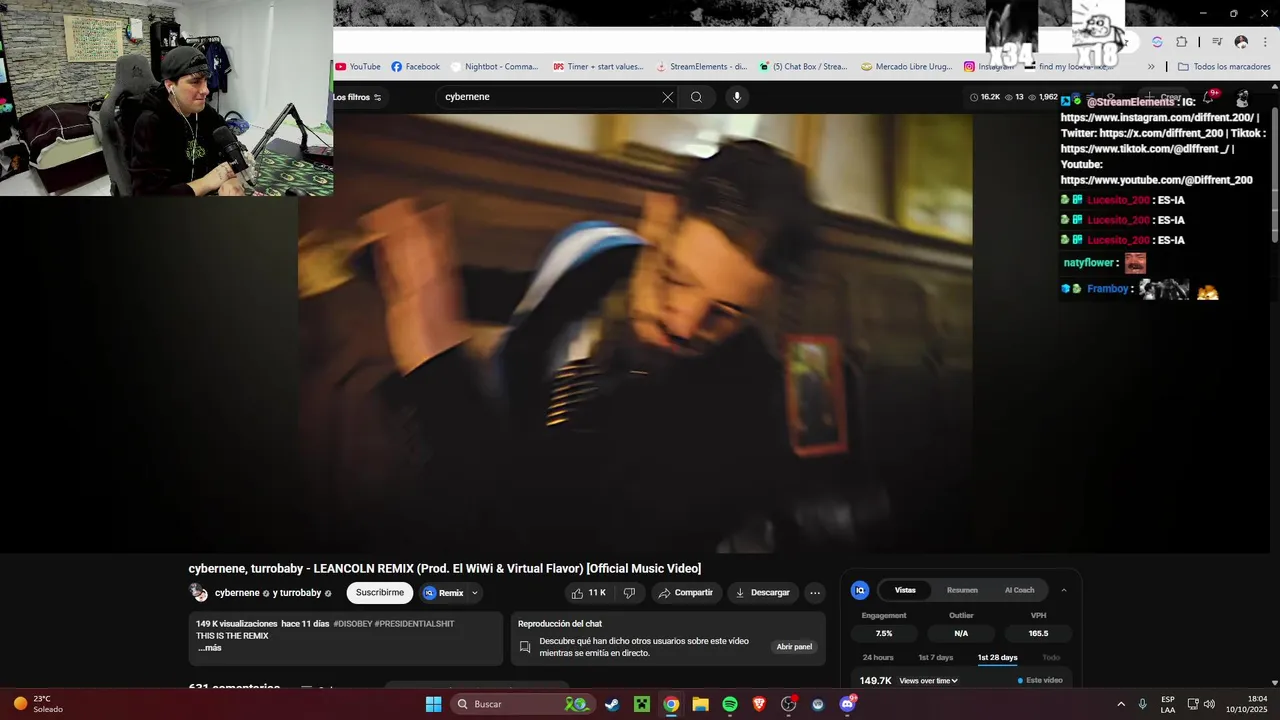1280x720 pixels.
Task: Click Abrir panel for chat replay
Action: [x=794, y=647]
